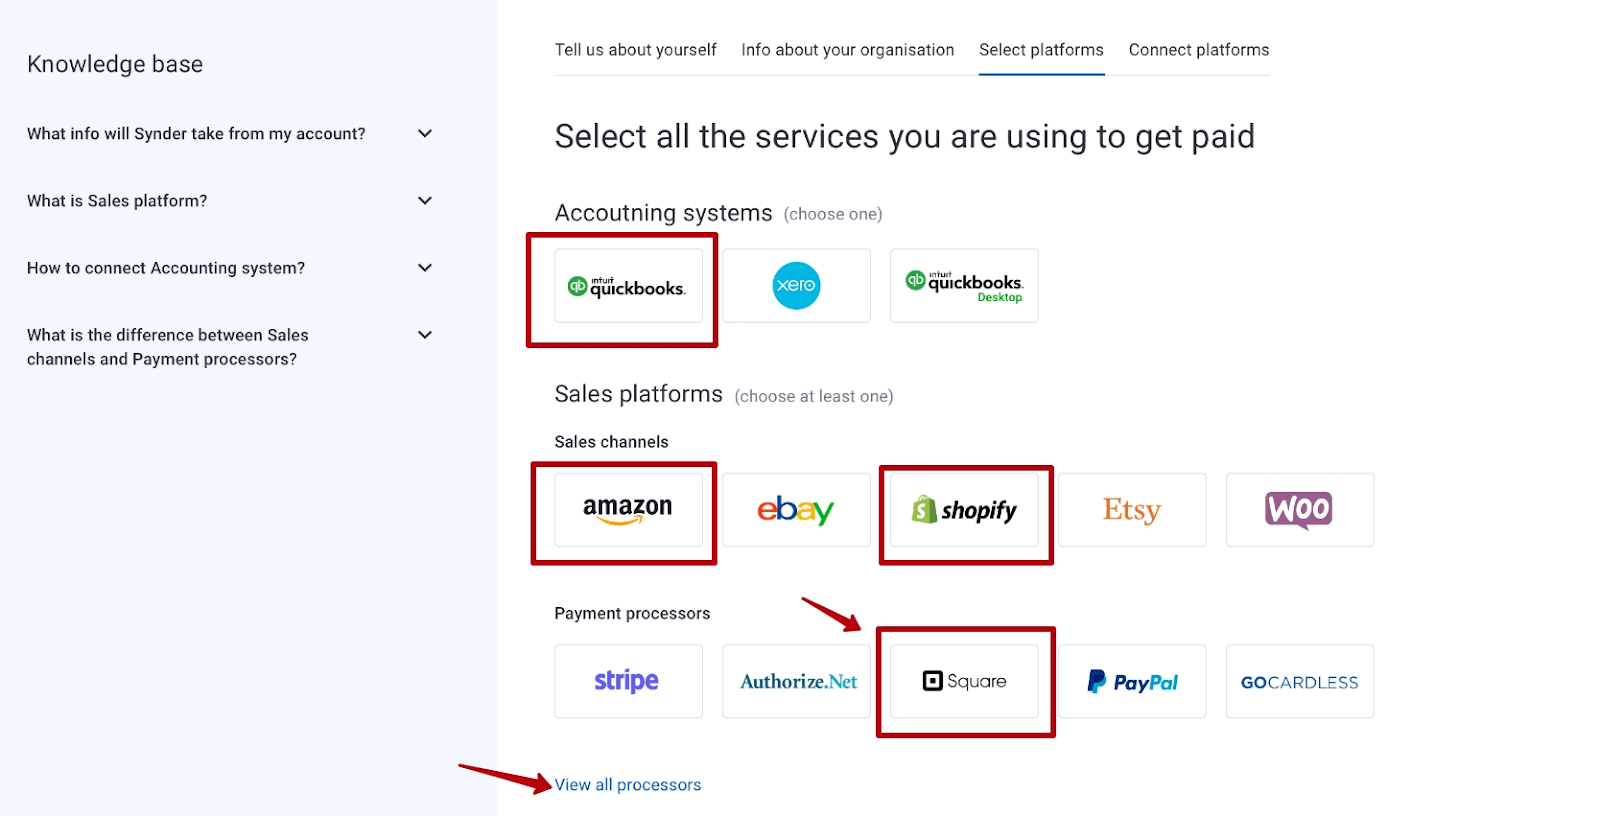1600x816 pixels.
Task: Pick Etsy from sales channels
Action: point(1131,510)
